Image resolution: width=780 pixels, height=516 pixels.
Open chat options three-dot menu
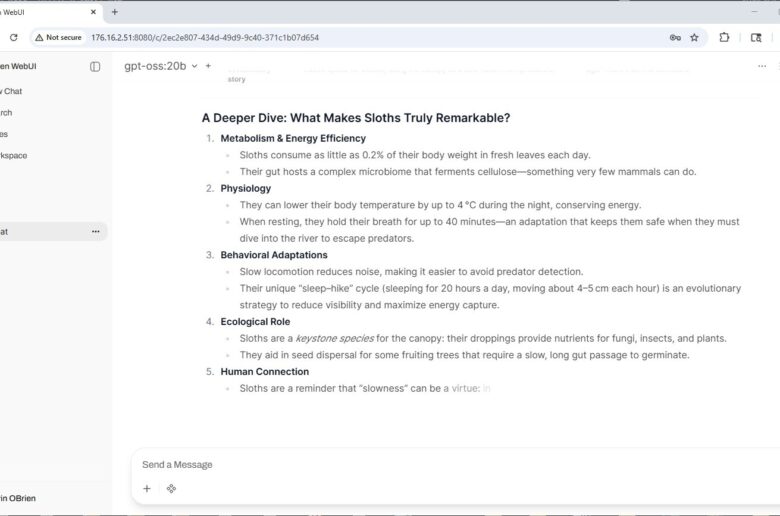[762, 66]
